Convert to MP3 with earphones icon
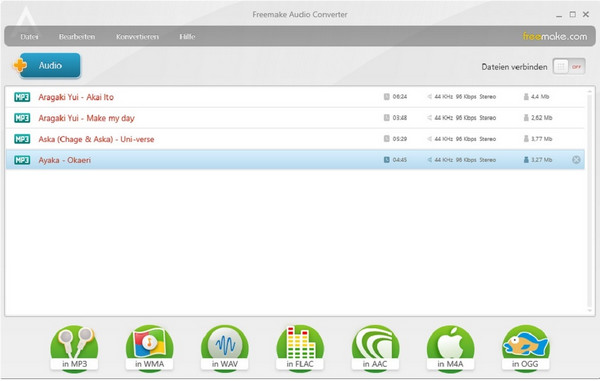 coord(74,348)
